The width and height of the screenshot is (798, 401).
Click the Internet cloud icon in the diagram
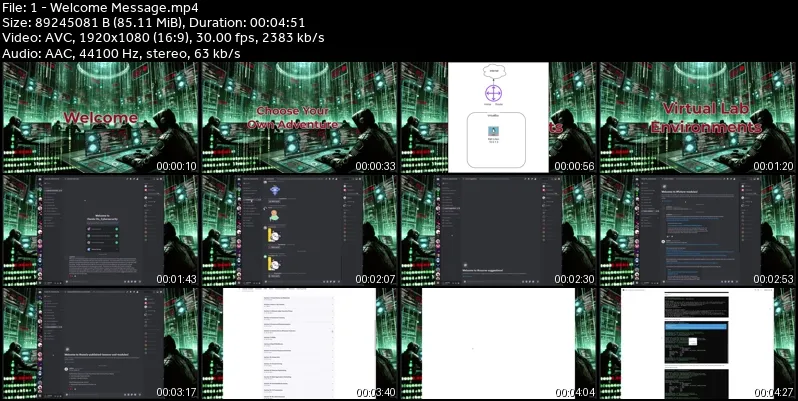tap(494, 71)
